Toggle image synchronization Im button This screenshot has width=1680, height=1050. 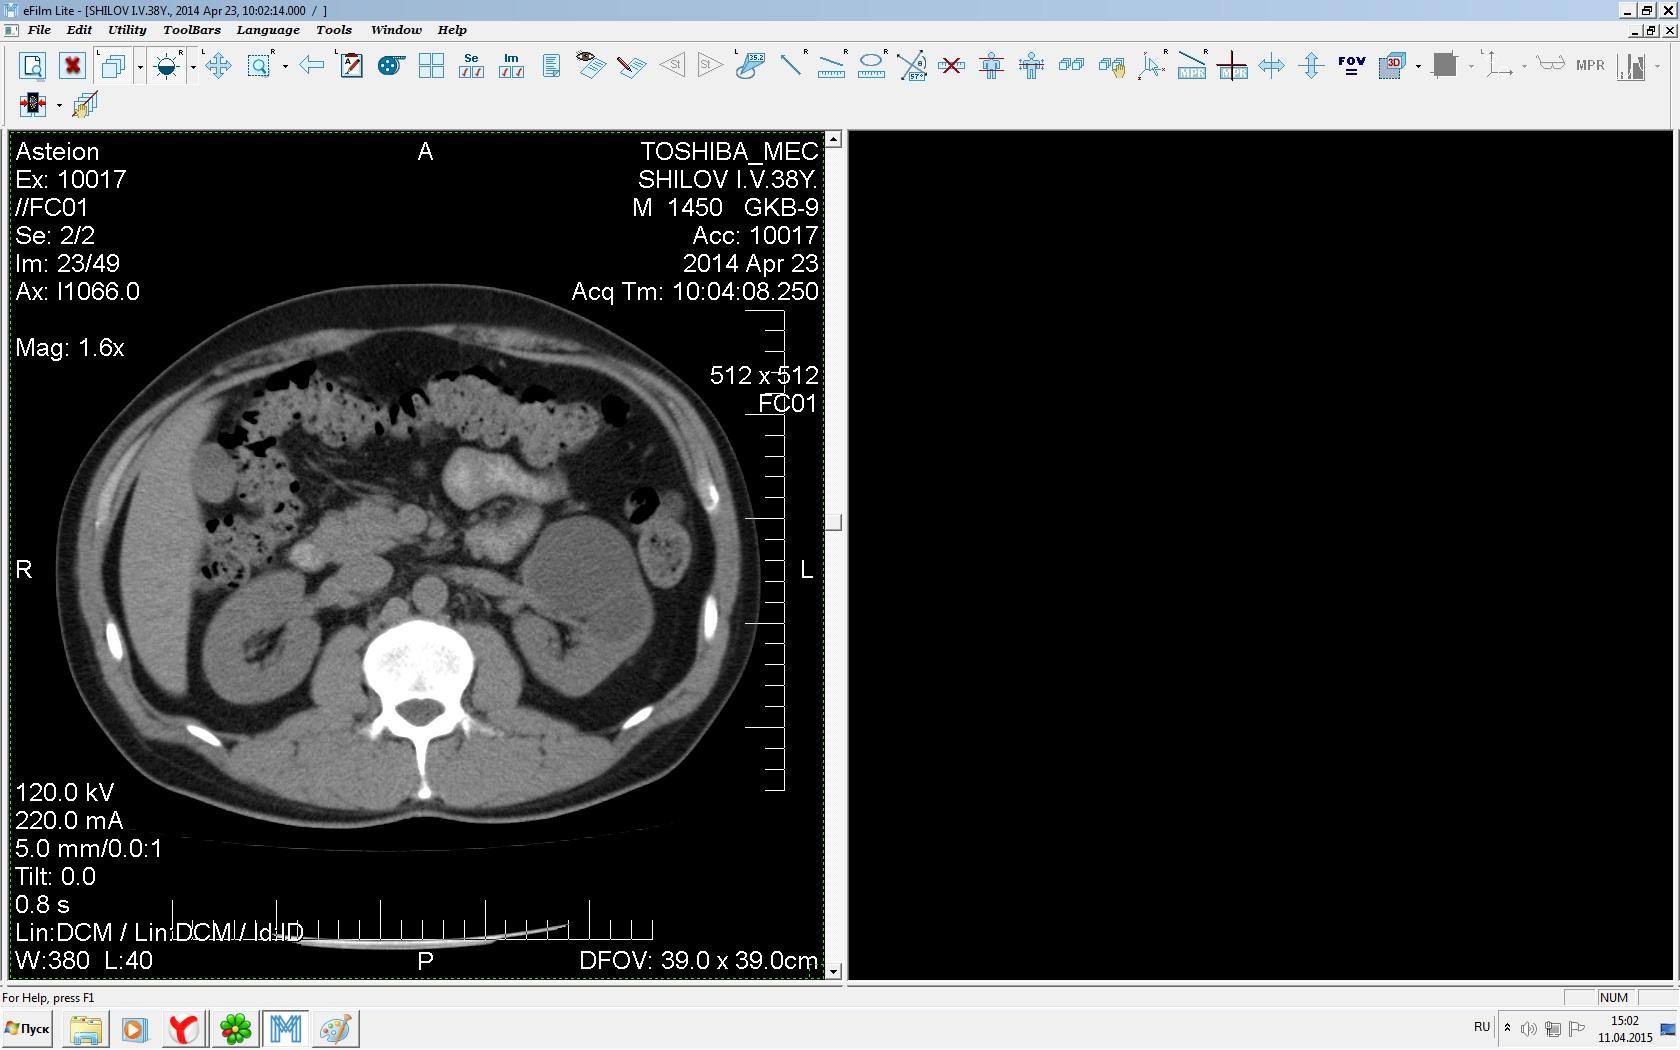pos(511,66)
